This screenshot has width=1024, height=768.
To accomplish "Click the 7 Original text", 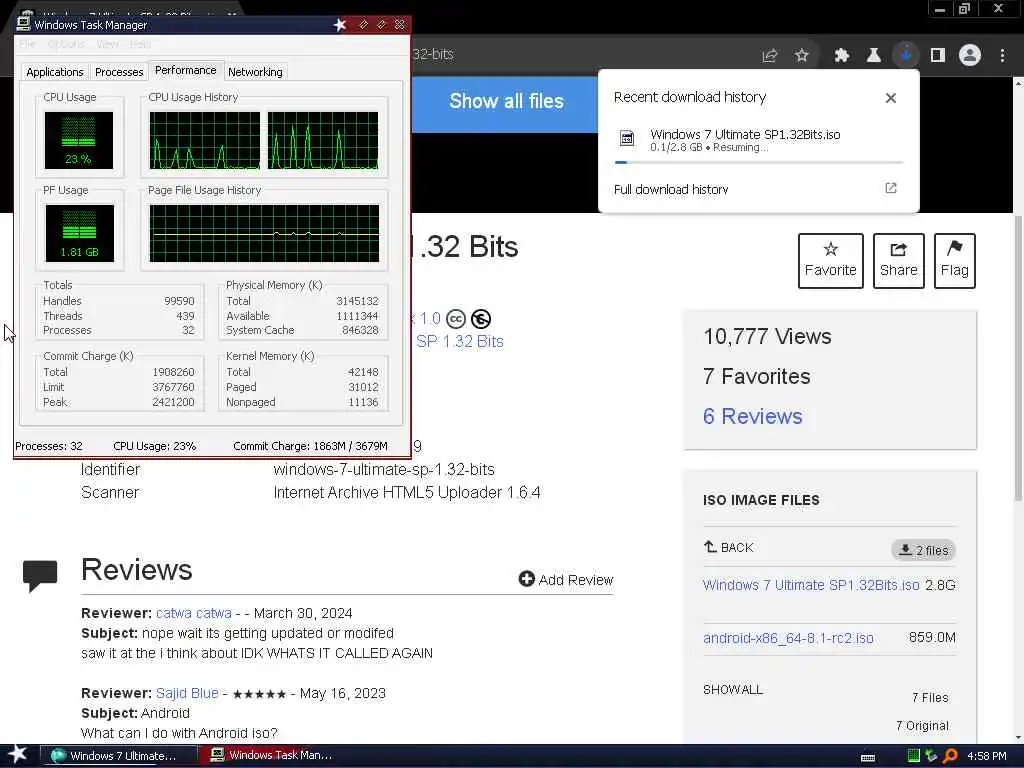I will pyautogui.click(x=922, y=726).
